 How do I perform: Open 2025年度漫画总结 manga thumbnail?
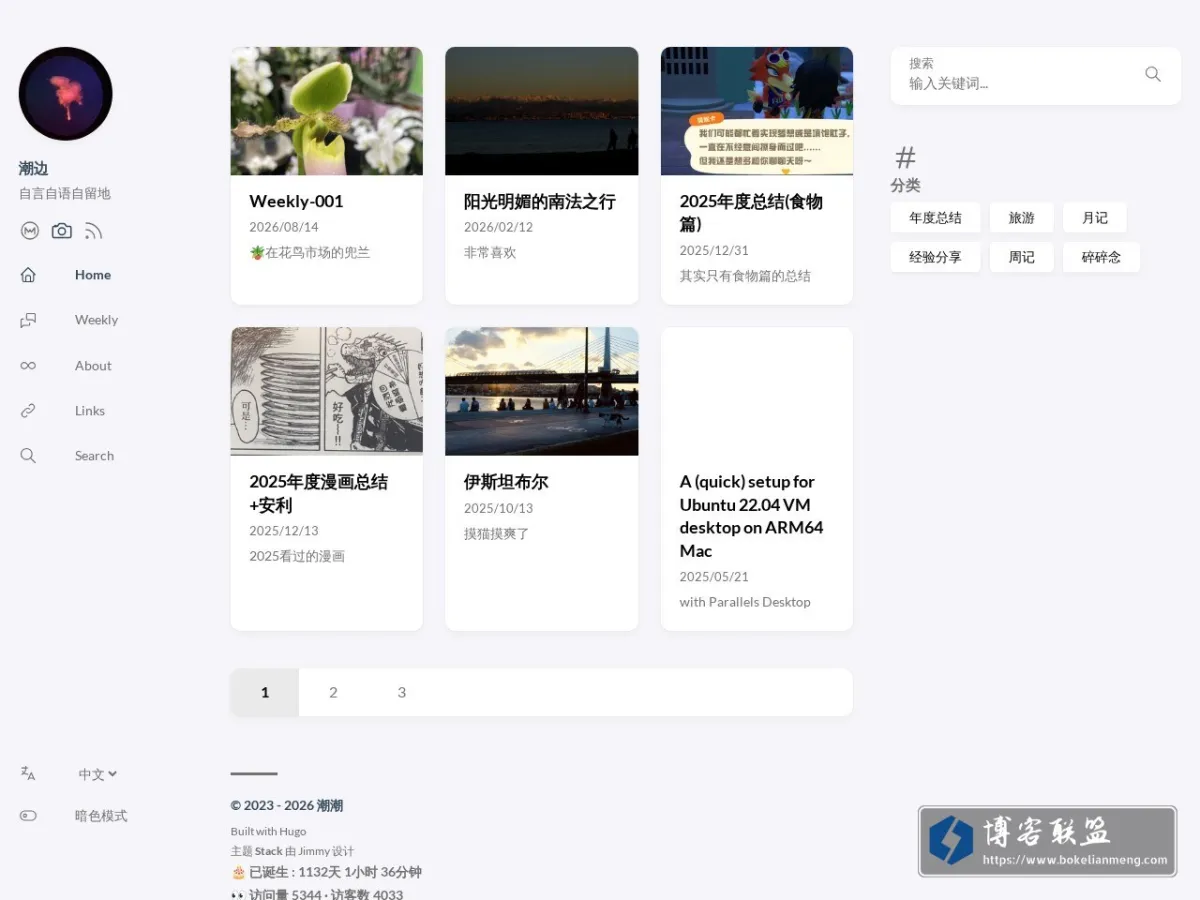click(327, 391)
